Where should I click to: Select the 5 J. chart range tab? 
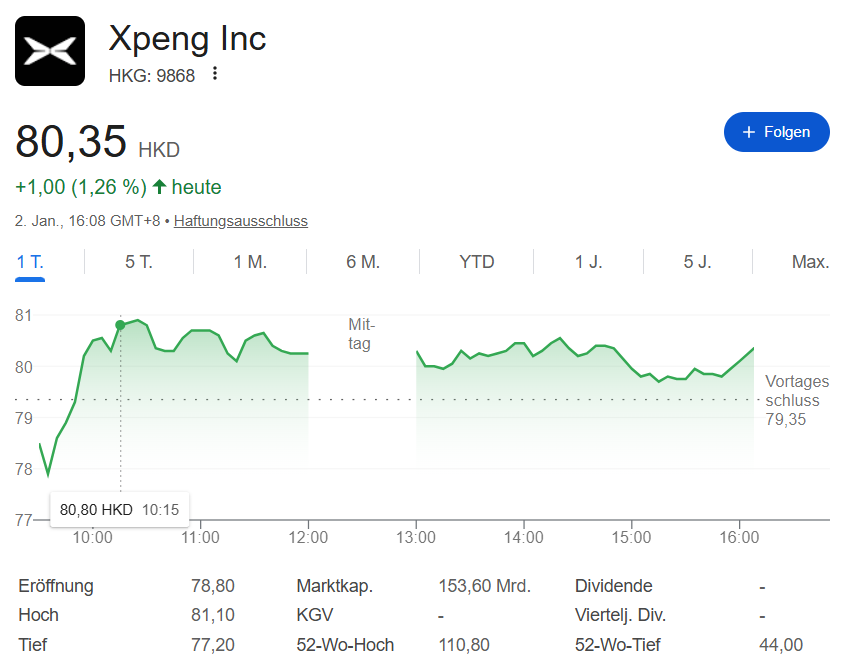(x=698, y=262)
